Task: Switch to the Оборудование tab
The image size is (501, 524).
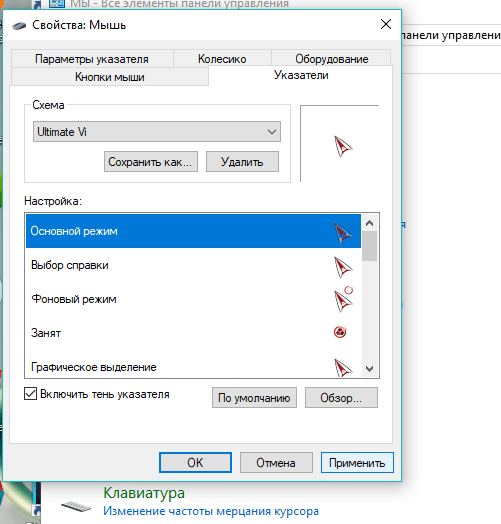Action: pos(332,58)
